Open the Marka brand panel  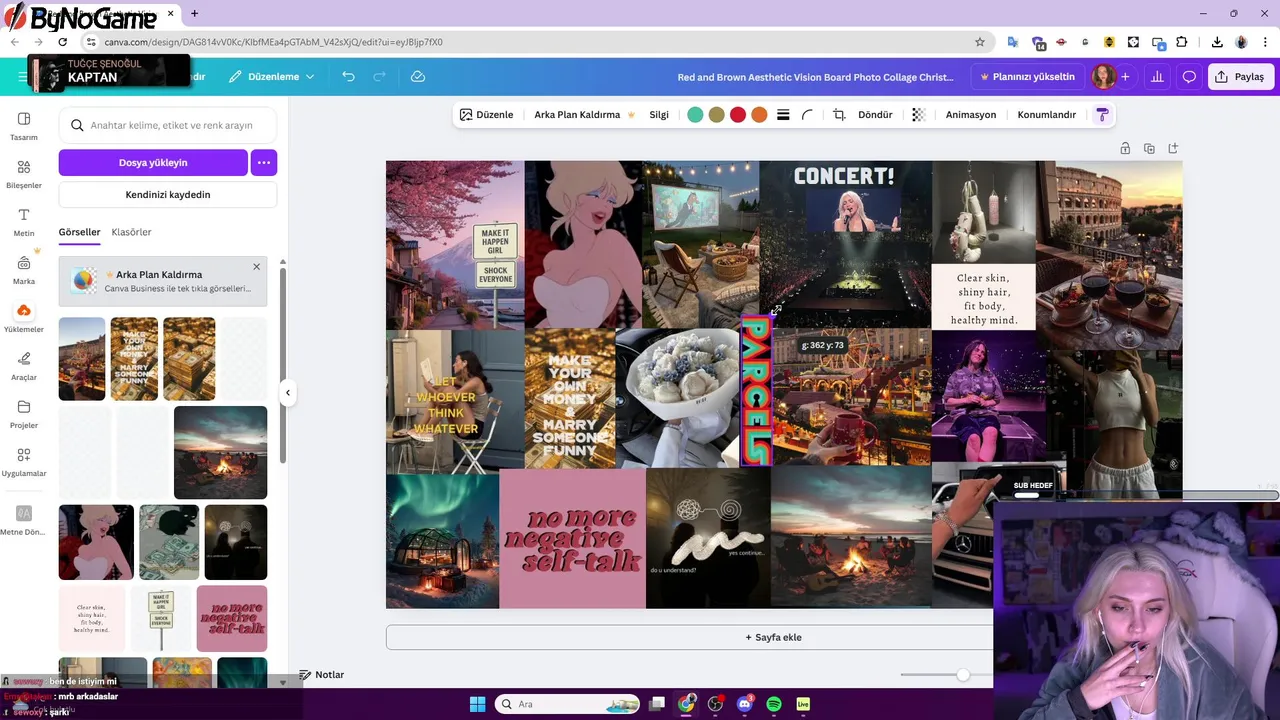24,270
